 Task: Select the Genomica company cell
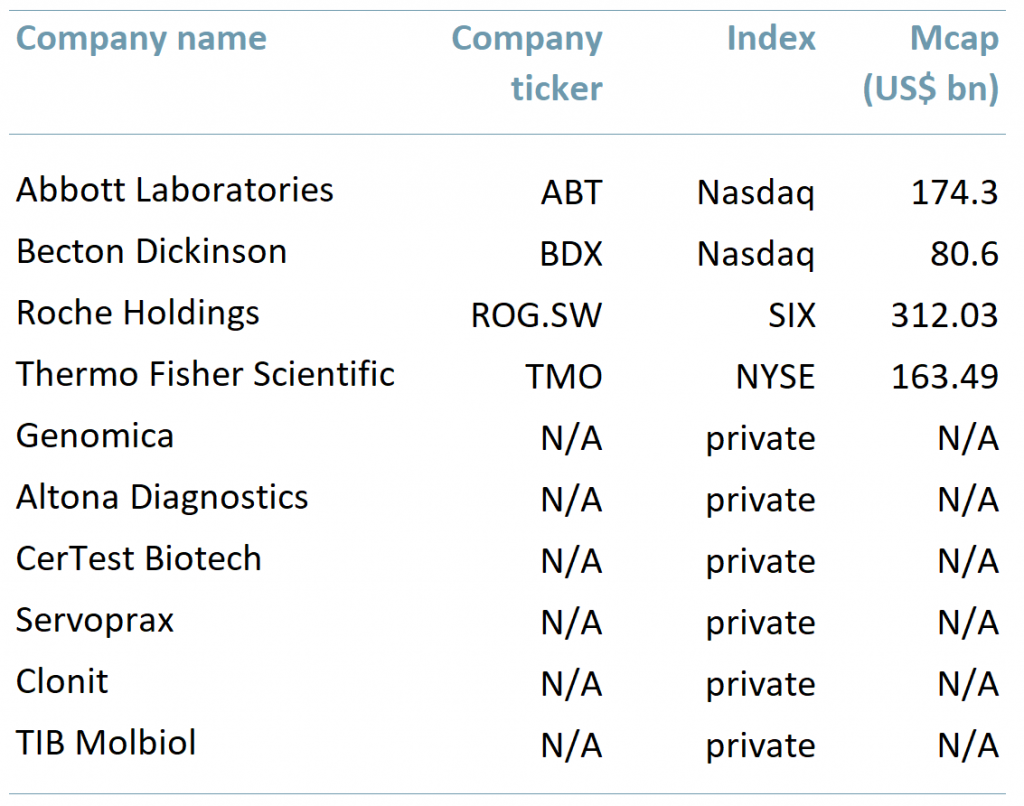point(95,436)
